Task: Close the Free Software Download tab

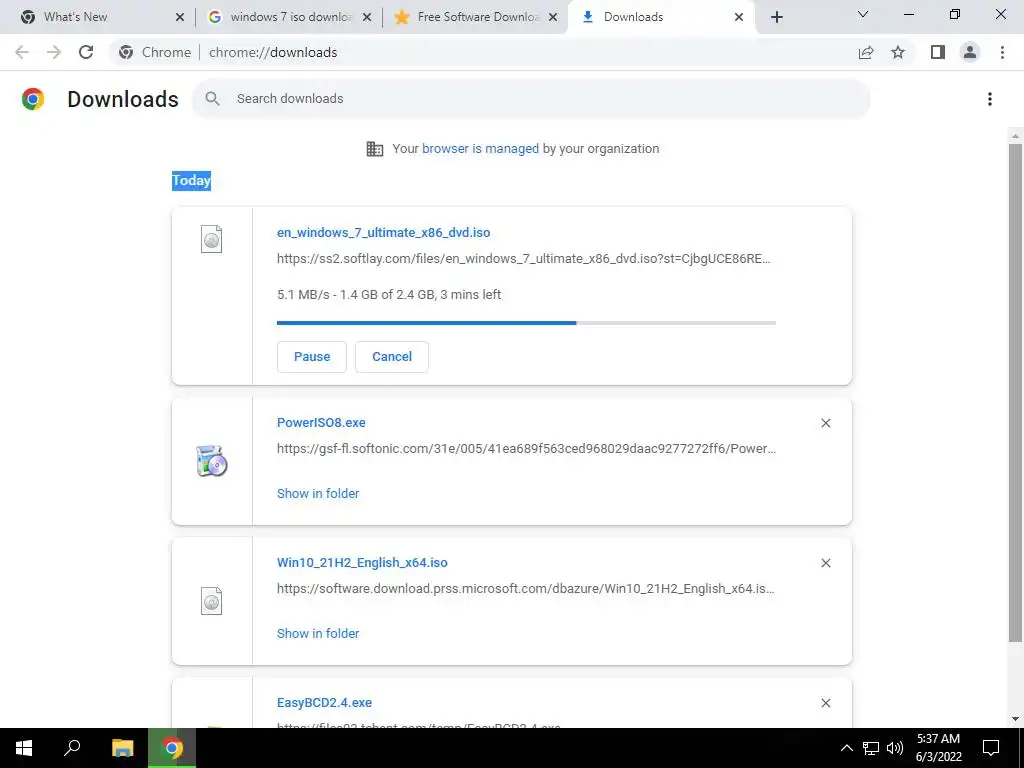Action: click(553, 17)
